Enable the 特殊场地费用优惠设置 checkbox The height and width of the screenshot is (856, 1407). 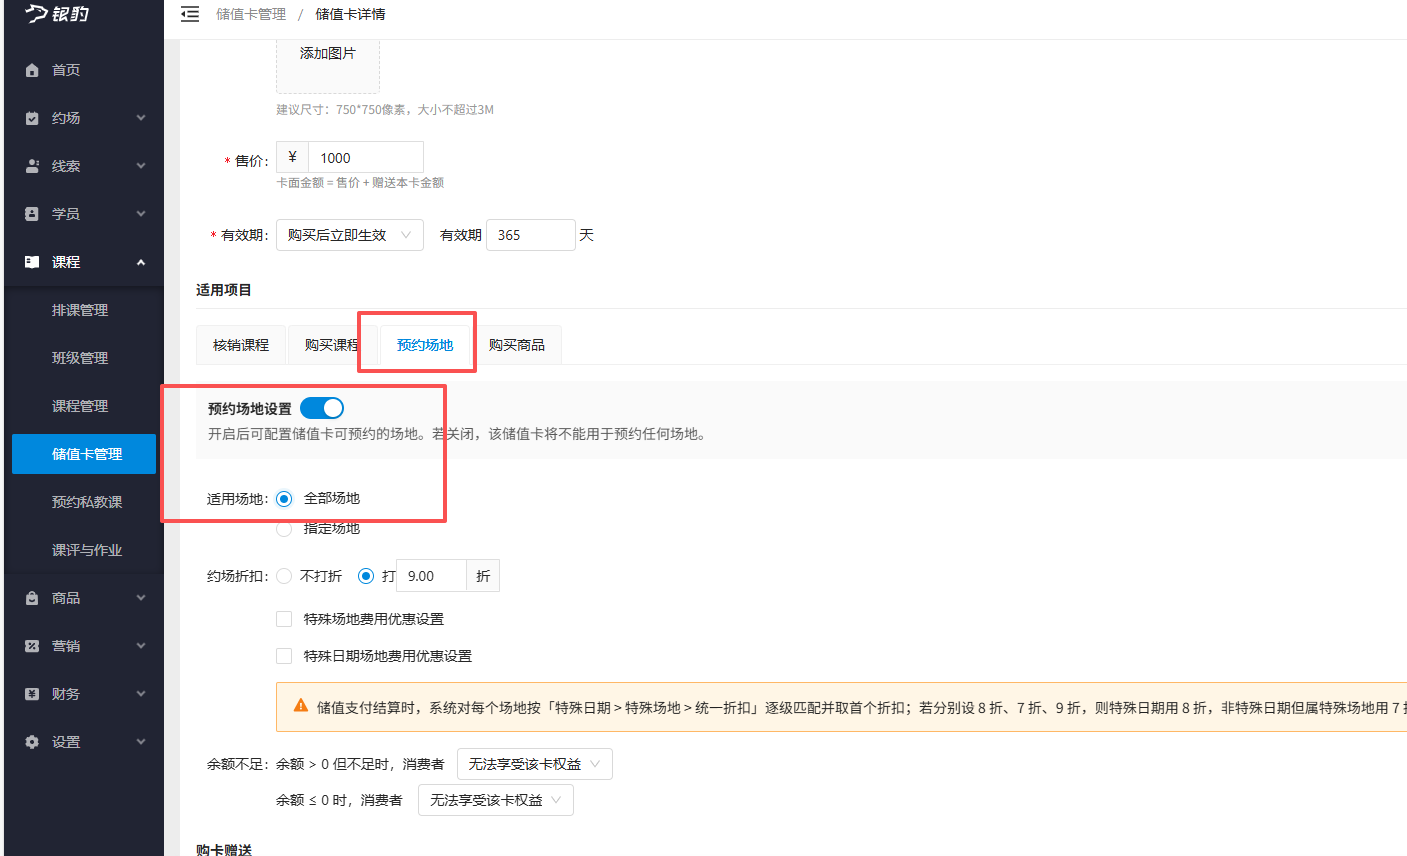[283, 618]
